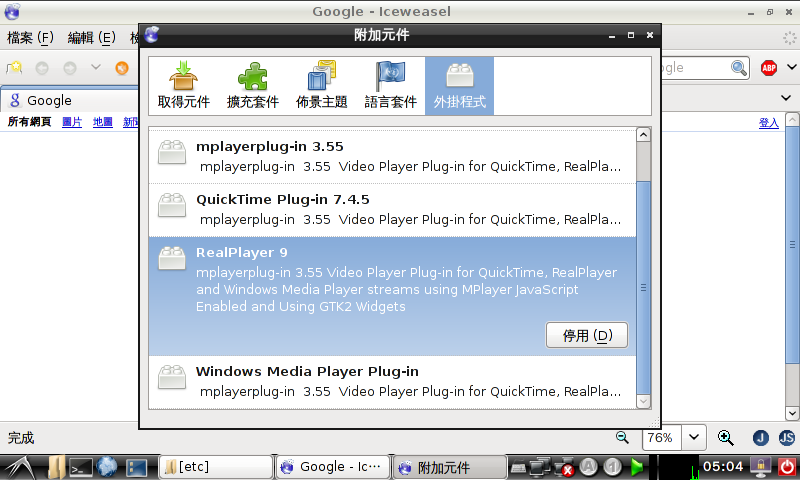Click the network tray icon with red X
This screenshot has height=480, width=800.
(564, 467)
